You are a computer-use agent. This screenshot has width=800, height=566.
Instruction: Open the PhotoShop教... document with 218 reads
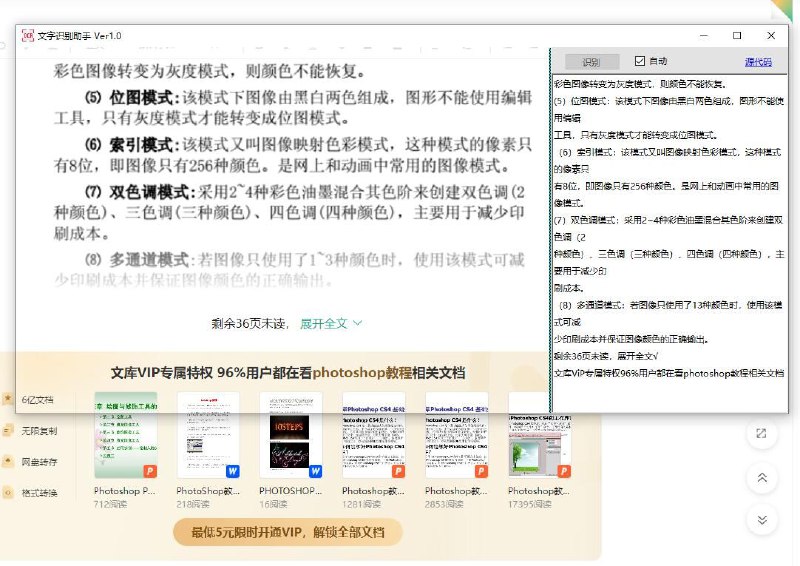pyautogui.click(x=208, y=435)
